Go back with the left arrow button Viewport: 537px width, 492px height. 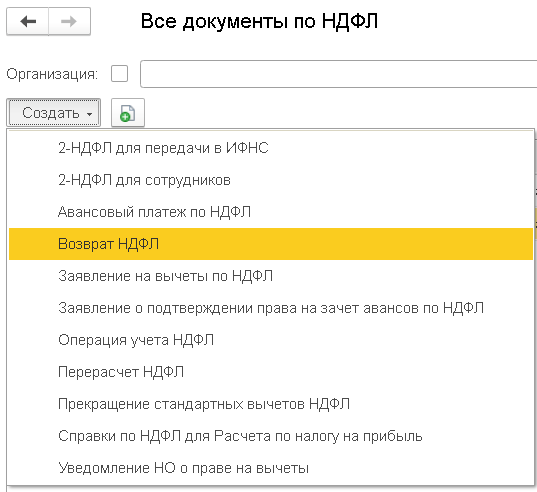coord(27,21)
